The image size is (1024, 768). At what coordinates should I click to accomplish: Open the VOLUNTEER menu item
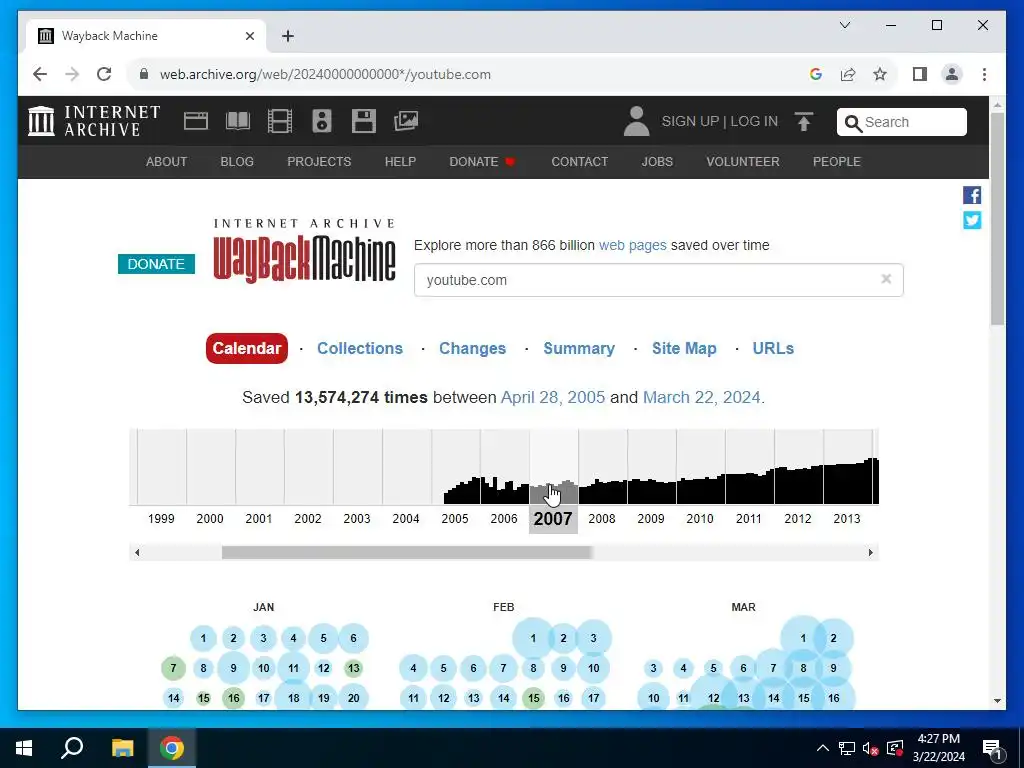point(743,161)
